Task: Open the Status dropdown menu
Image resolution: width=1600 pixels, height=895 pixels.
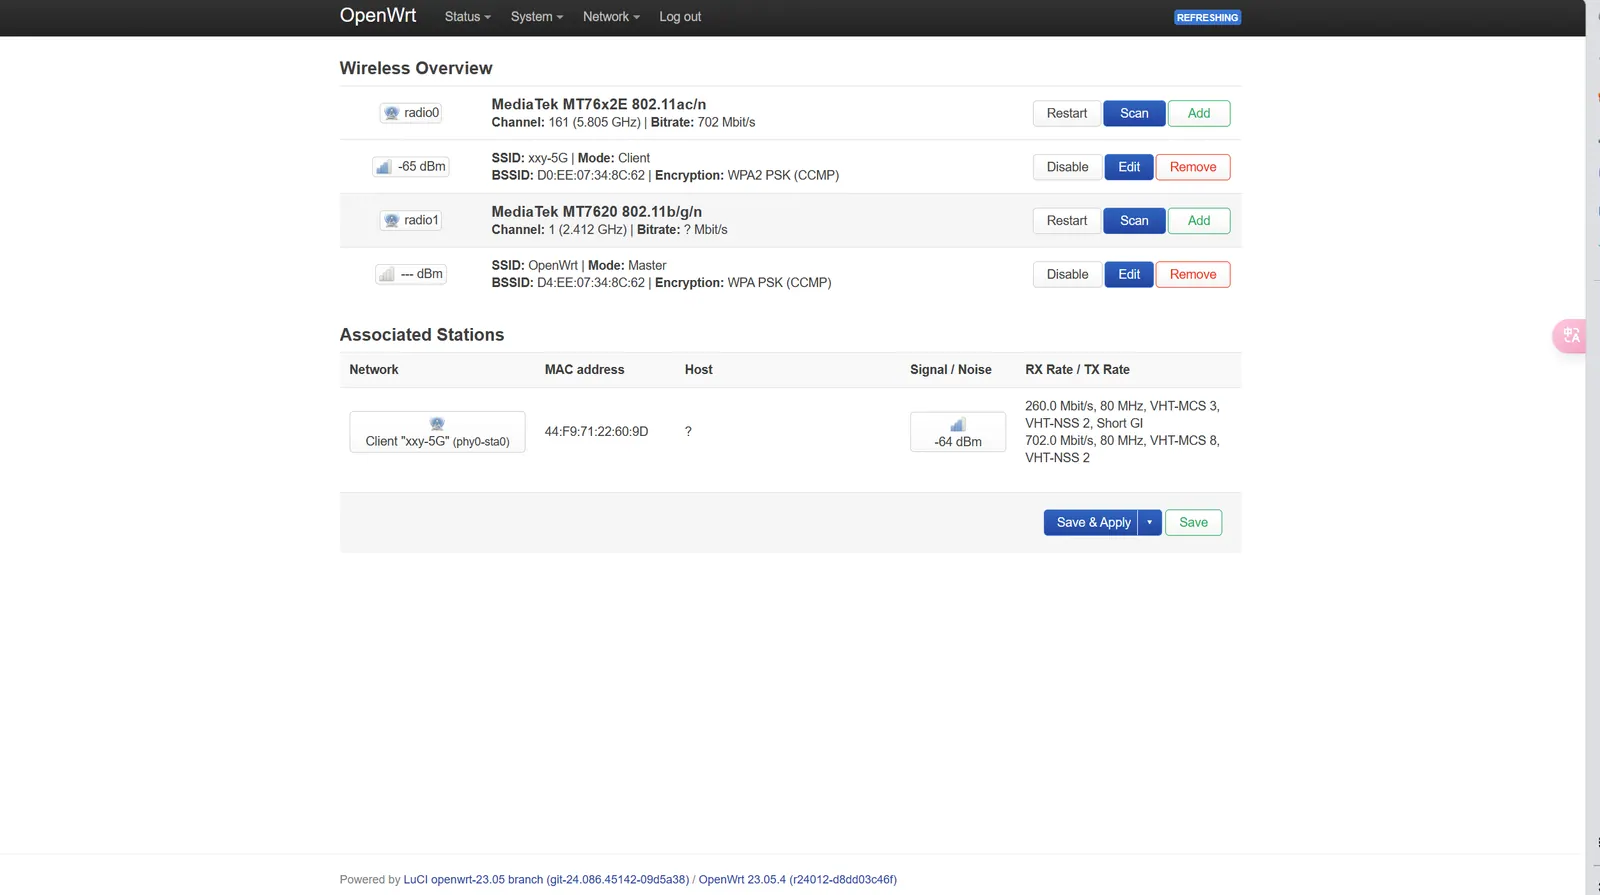Action: tap(467, 17)
